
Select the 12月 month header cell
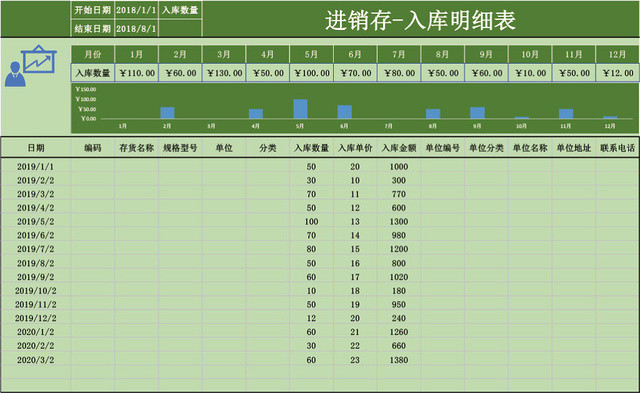pyautogui.click(x=617, y=54)
